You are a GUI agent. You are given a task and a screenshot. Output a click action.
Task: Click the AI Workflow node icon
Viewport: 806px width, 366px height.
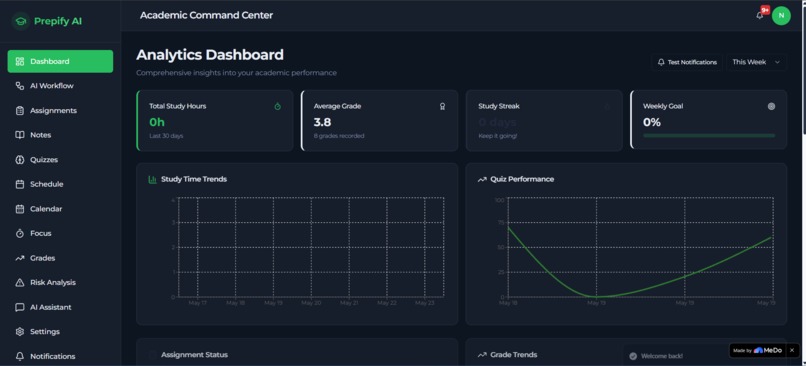[x=20, y=86]
